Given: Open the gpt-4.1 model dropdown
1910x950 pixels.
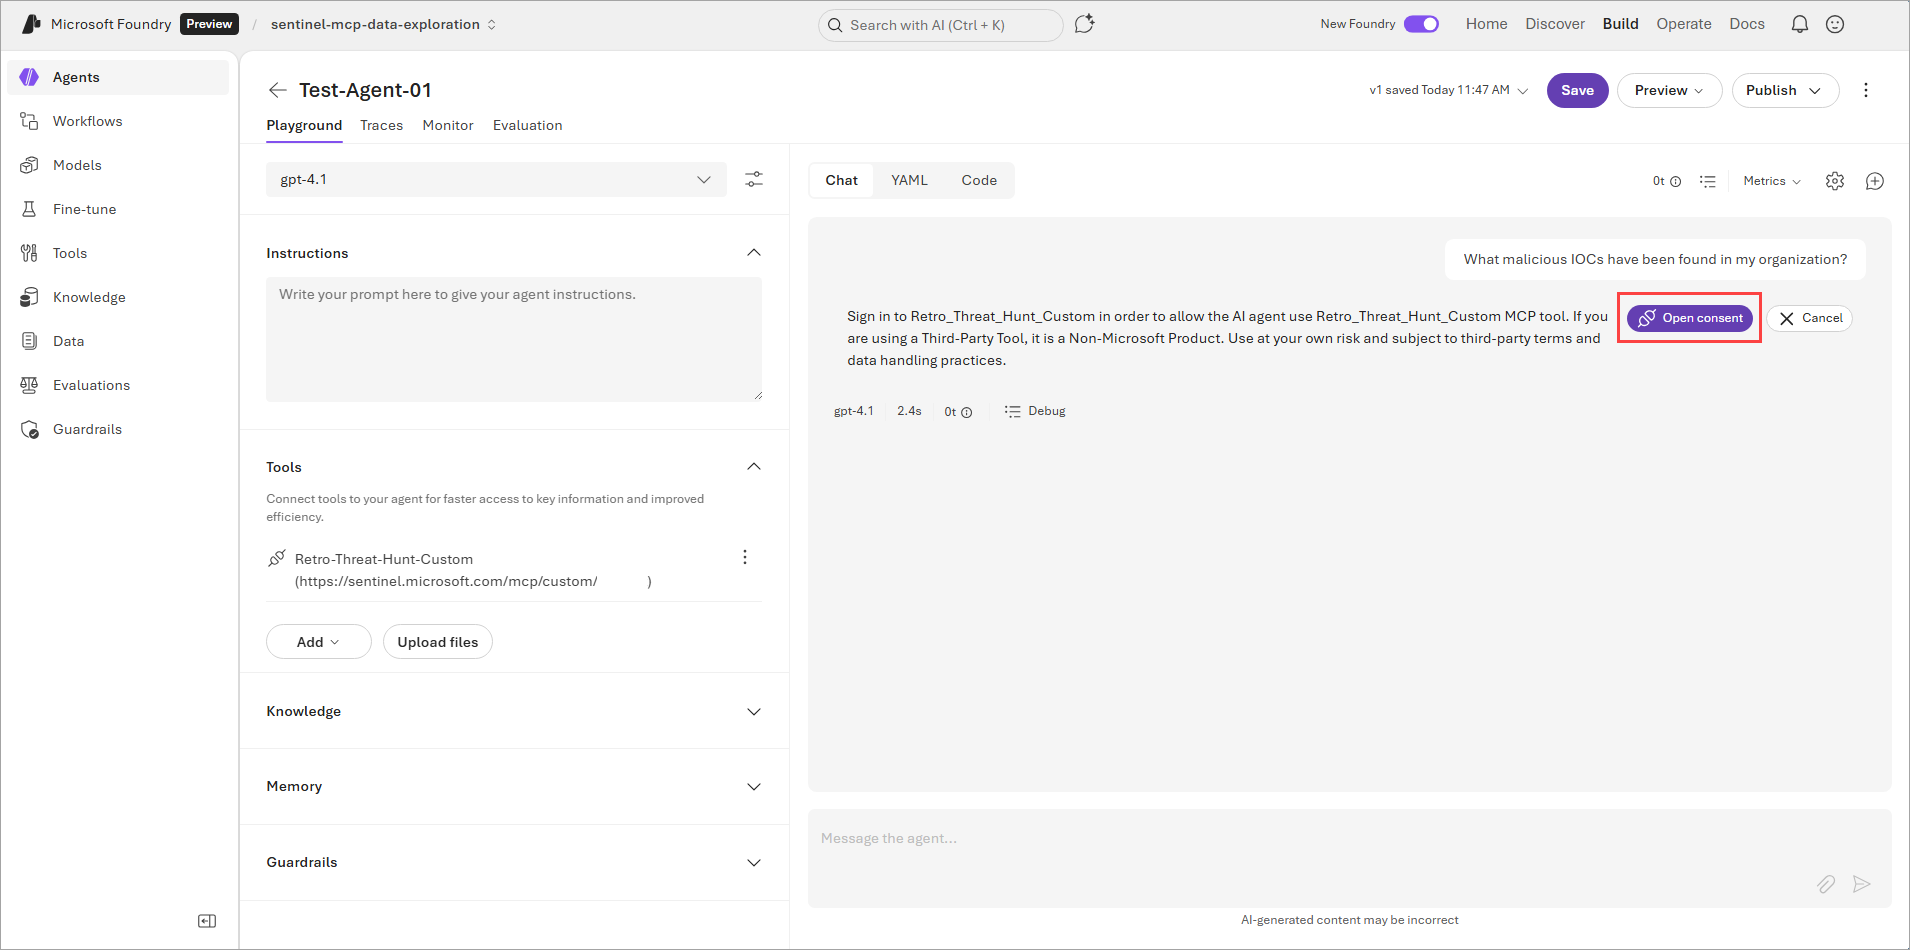Looking at the screenshot, I should (x=496, y=179).
